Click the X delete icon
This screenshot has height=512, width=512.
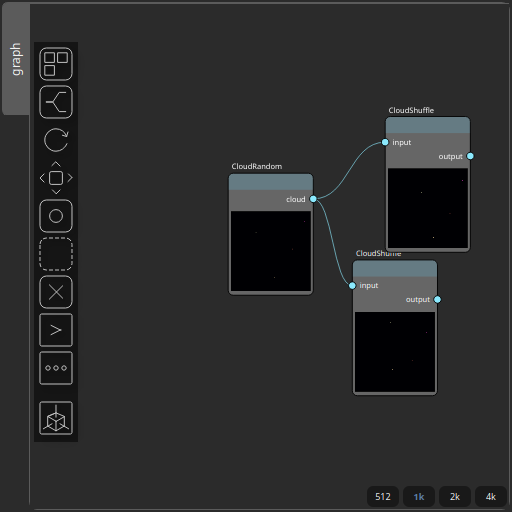[56, 292]
